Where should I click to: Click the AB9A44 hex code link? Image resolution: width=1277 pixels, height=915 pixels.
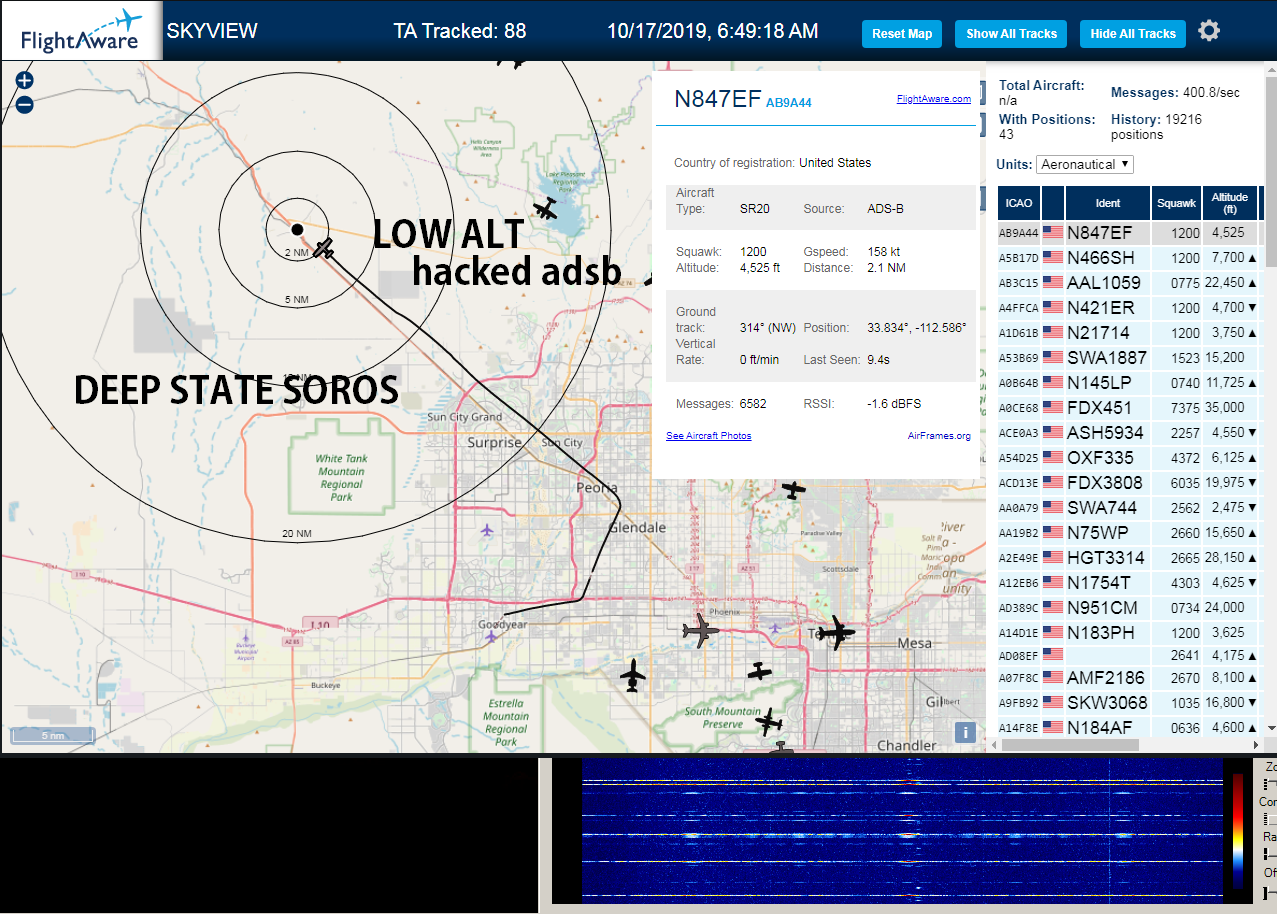[788, 102]
